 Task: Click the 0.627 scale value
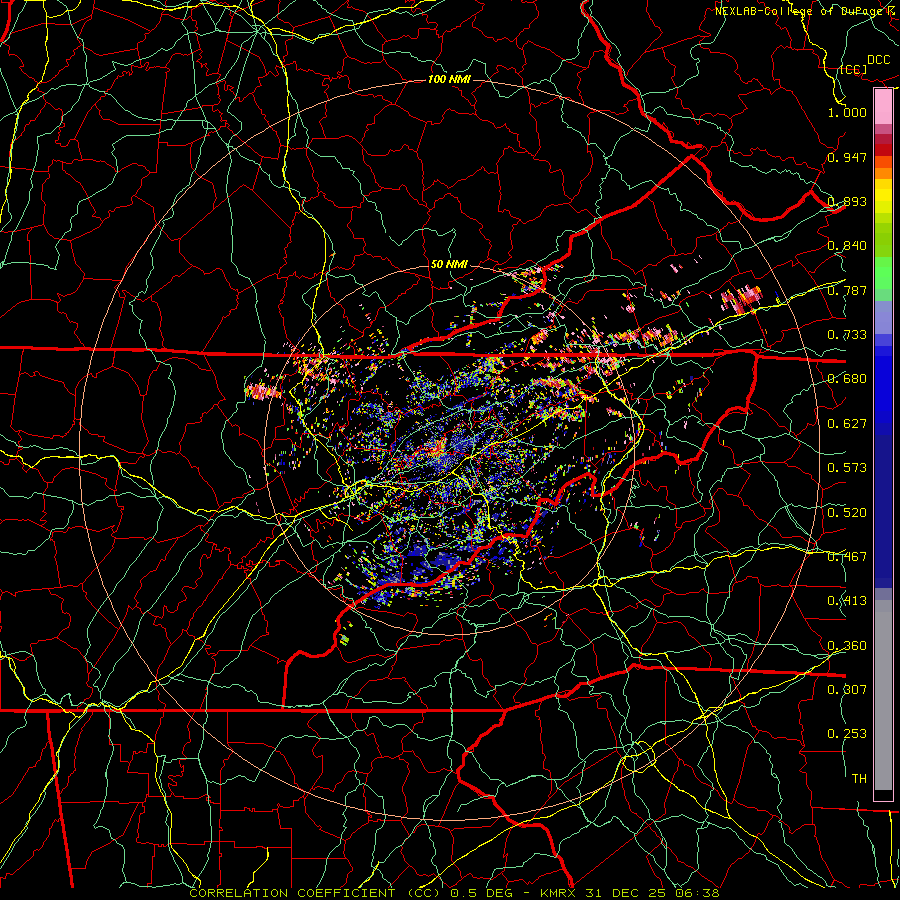(847, 424)
